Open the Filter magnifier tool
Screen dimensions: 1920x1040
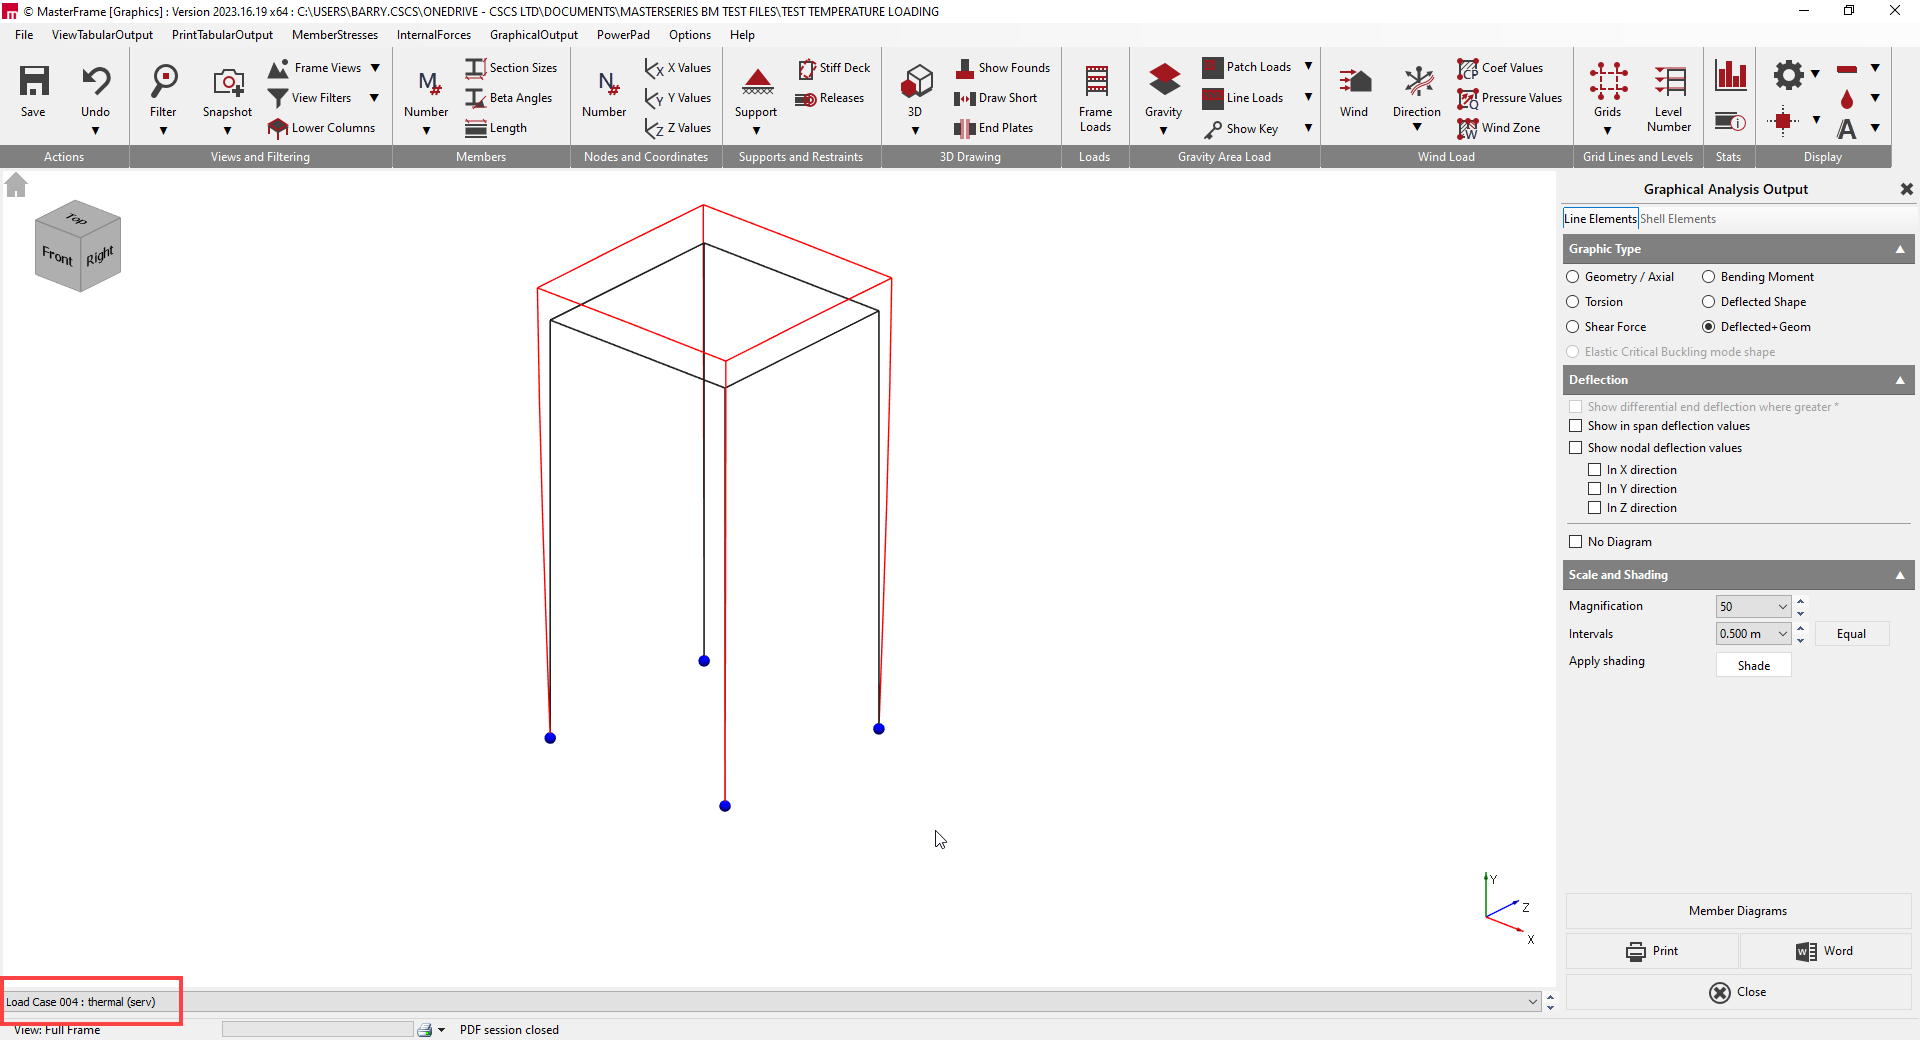pyautogui.click(x=163, y=81)
